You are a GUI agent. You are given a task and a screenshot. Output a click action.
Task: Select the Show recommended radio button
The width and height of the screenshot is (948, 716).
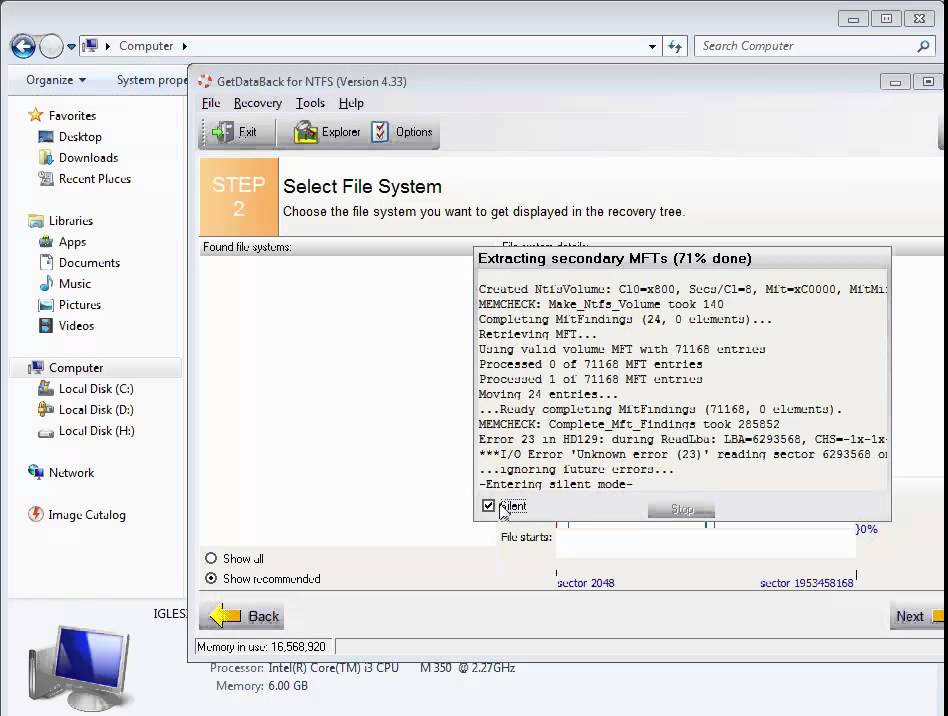click(211, 578)
